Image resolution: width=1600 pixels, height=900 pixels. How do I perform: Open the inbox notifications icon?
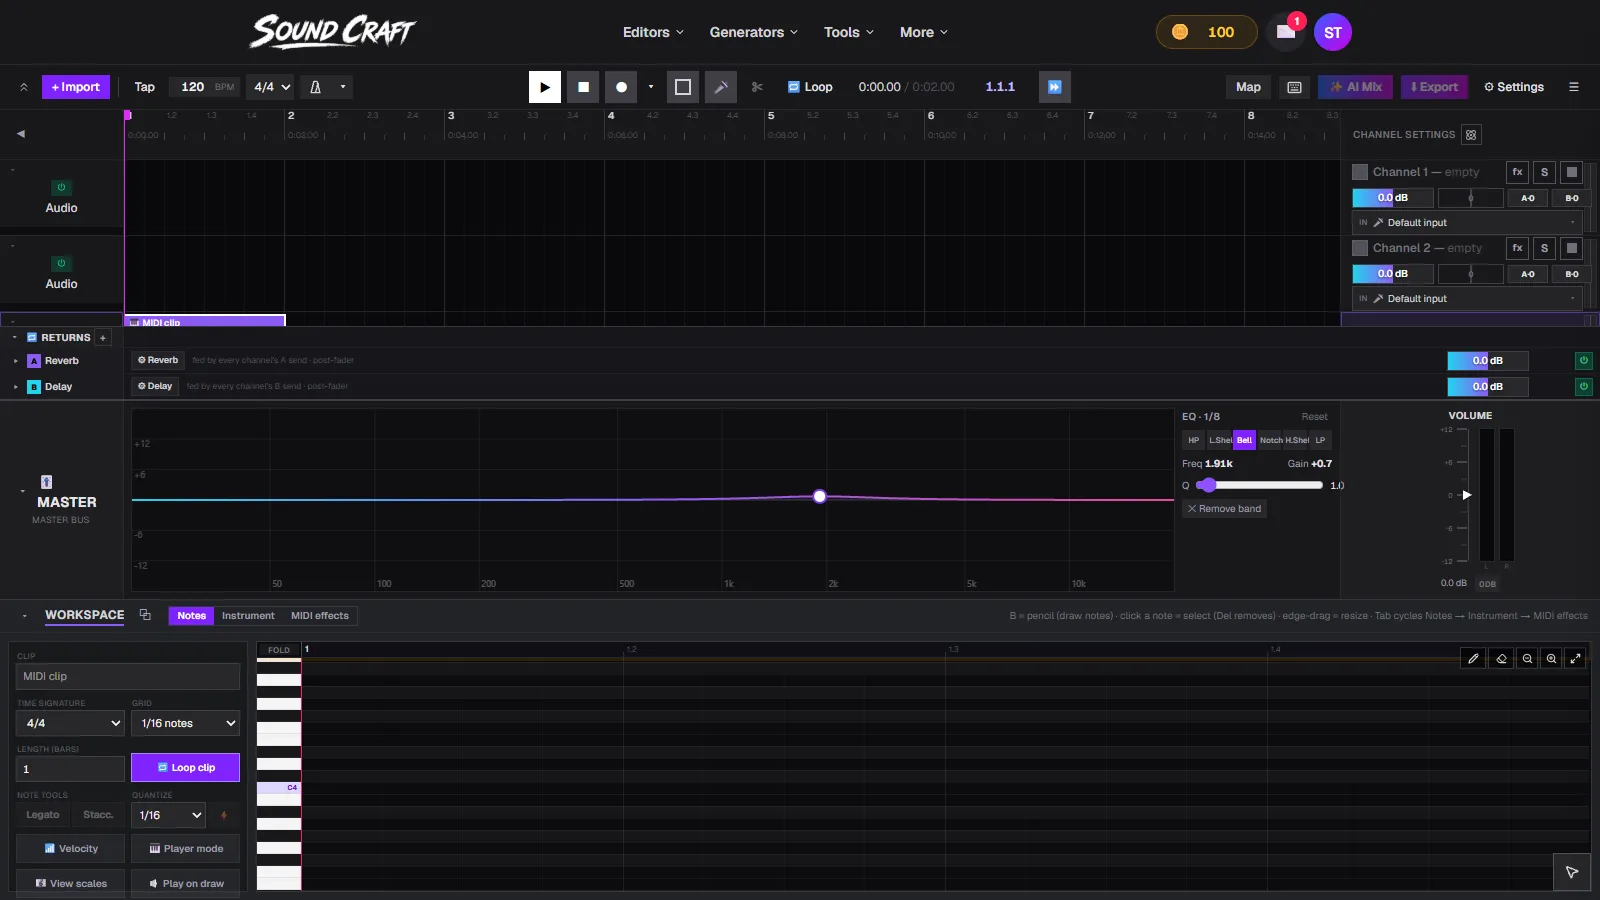[1286, 32]
